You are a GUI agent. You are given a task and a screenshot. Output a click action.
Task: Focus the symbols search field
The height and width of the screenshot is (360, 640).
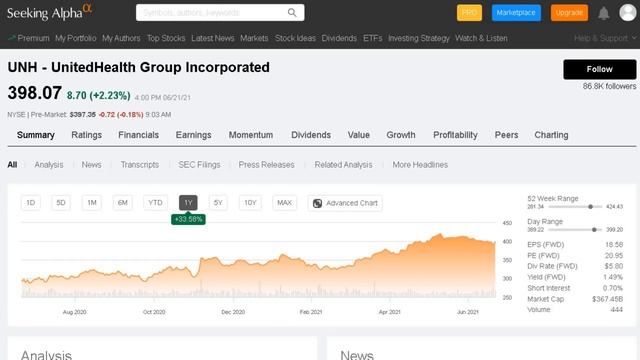click(x=220, y=13)
